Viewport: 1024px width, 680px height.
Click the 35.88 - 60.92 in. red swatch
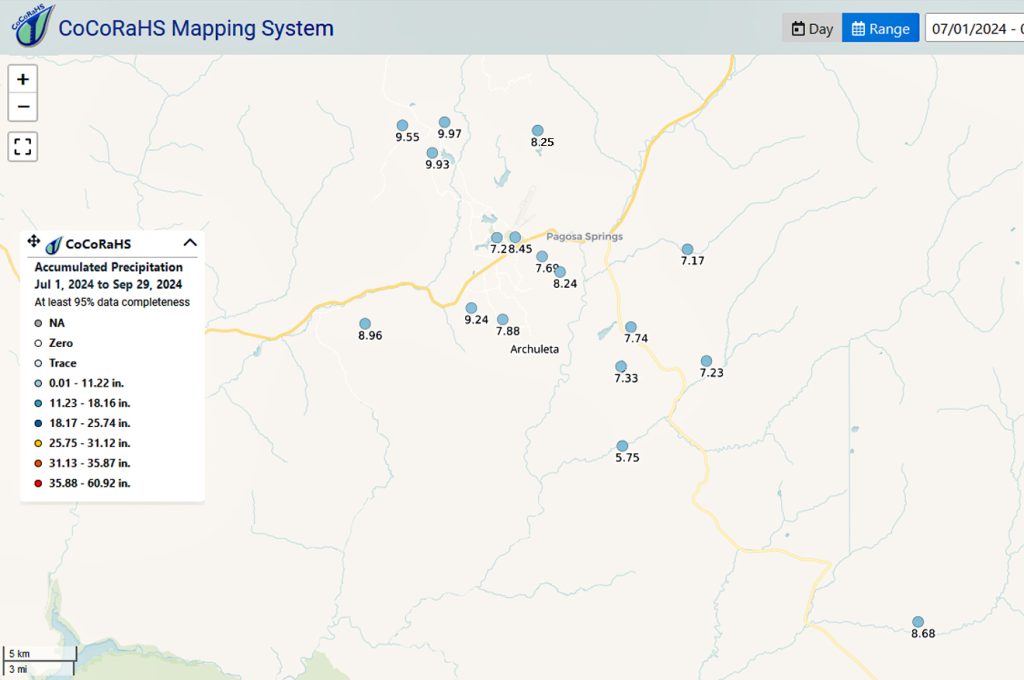[38, 483]
